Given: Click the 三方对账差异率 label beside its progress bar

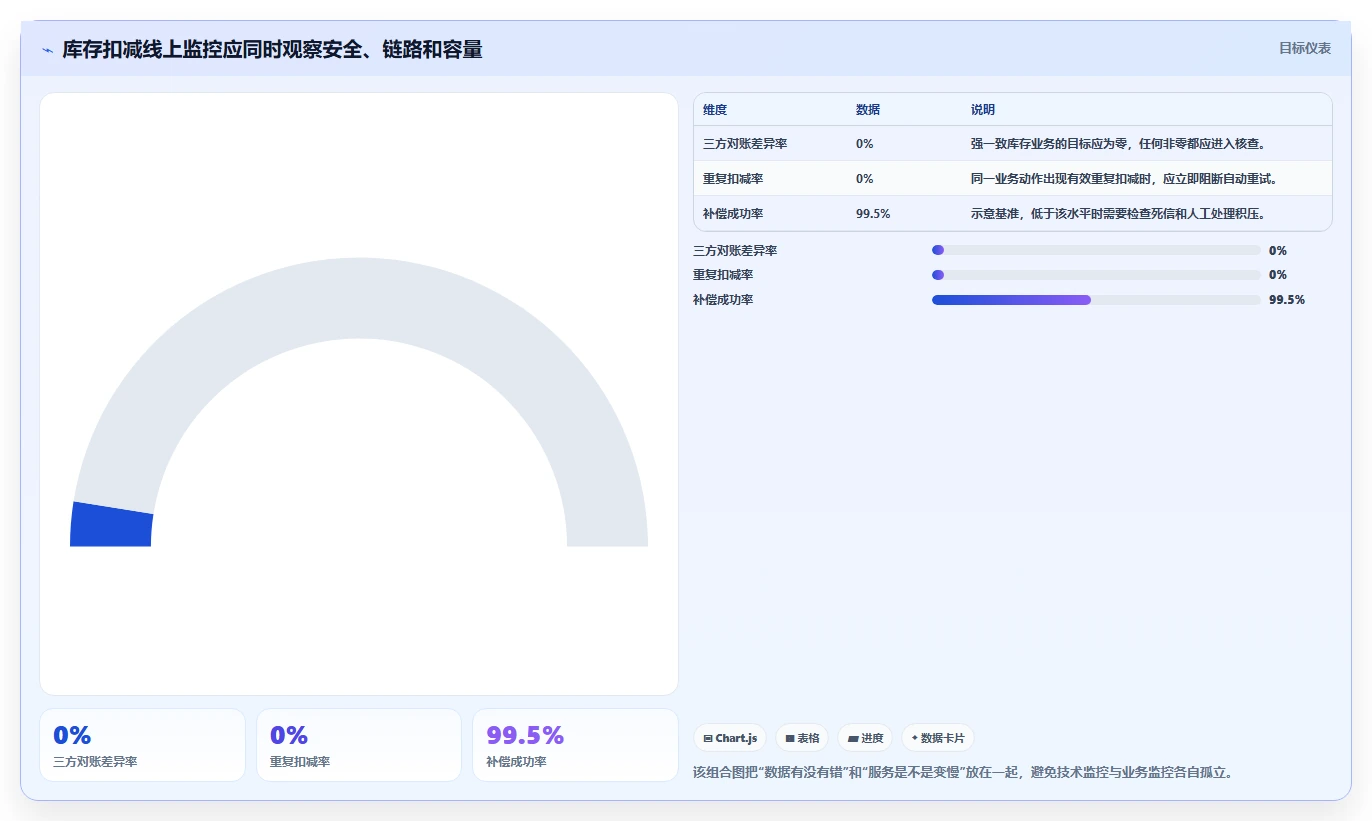Looking at the screenshot, I should click(x=735, y=251).
